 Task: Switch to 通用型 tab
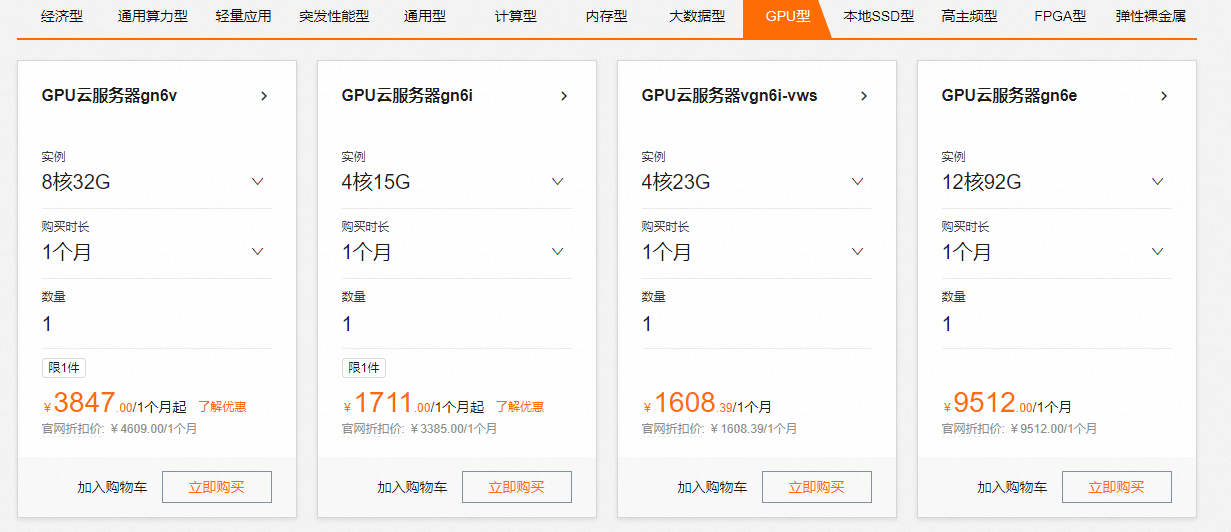pos(425,17)
